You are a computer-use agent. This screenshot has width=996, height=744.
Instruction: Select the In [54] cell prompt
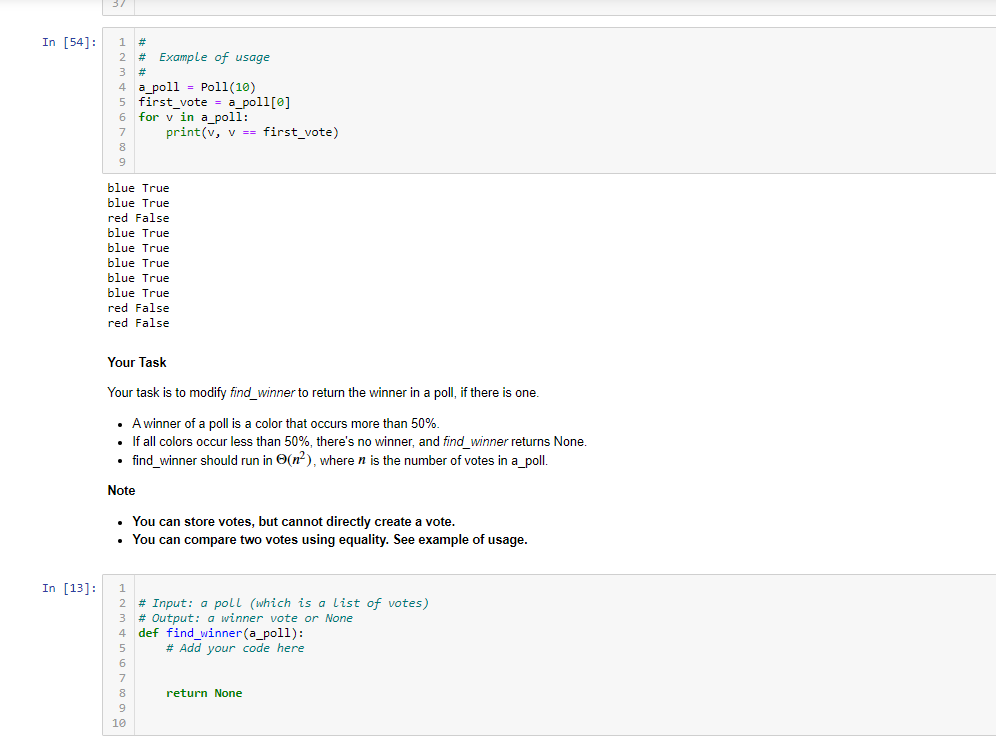click(x=69, y=42)
